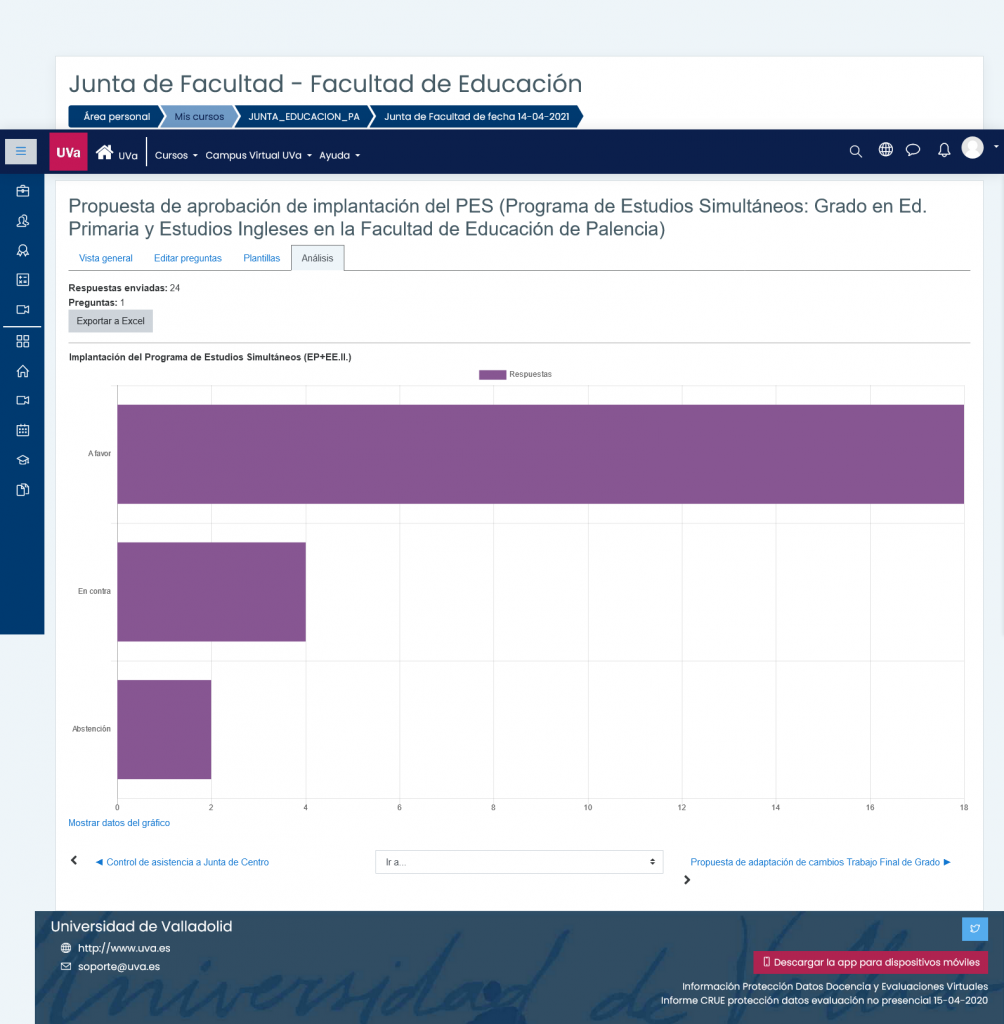Open Mostrar datos del gráfico link
This screenshot has height=1024, width=1004.
pos(119,823)
